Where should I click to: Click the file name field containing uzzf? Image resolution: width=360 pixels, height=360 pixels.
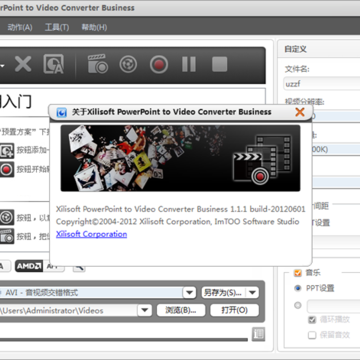(x=322, y=84)
